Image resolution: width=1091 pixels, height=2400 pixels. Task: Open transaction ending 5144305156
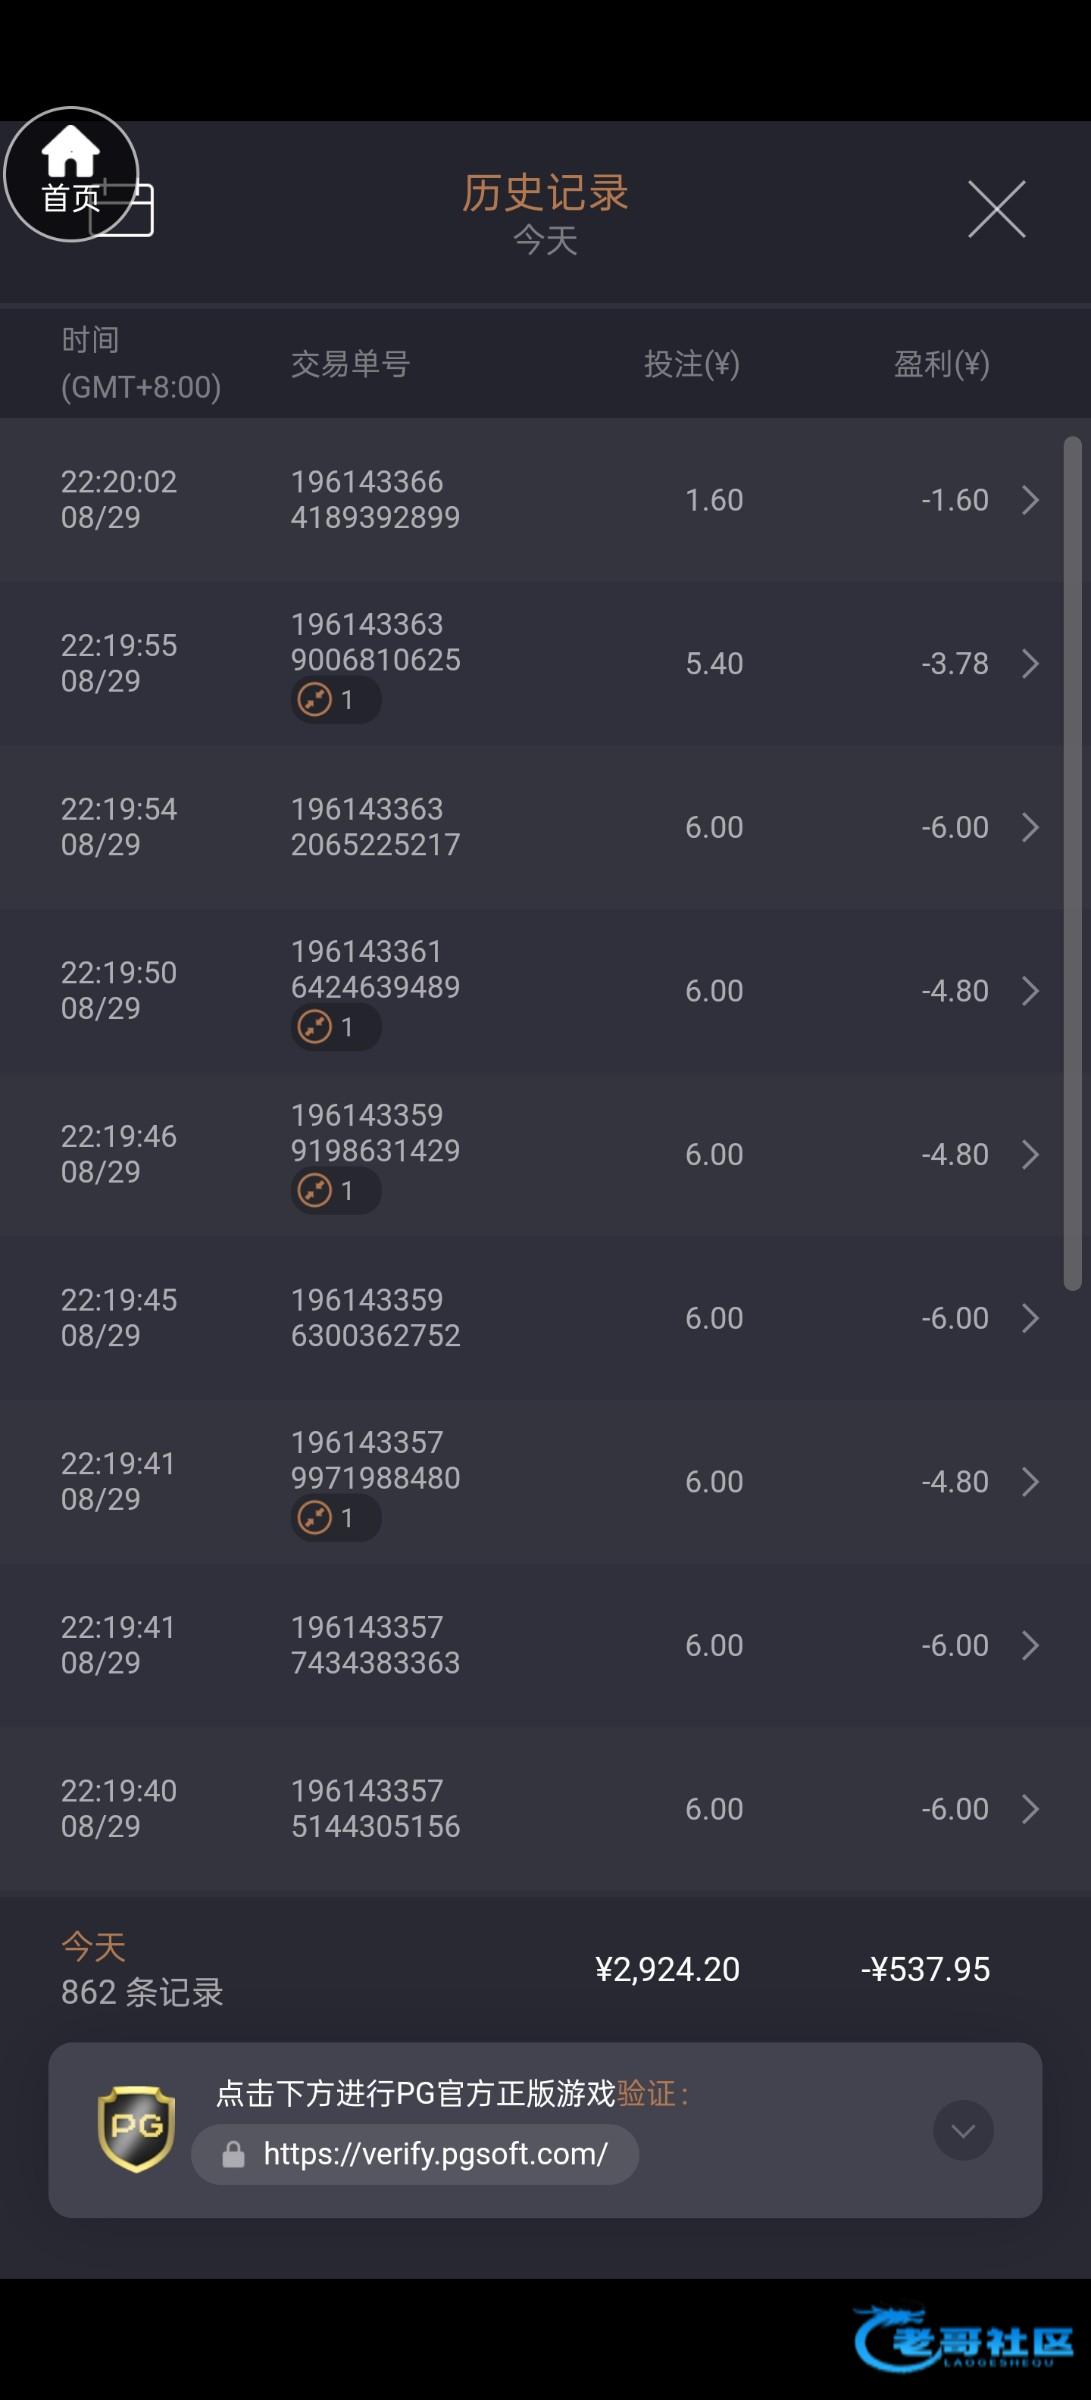click(375, 1809)
